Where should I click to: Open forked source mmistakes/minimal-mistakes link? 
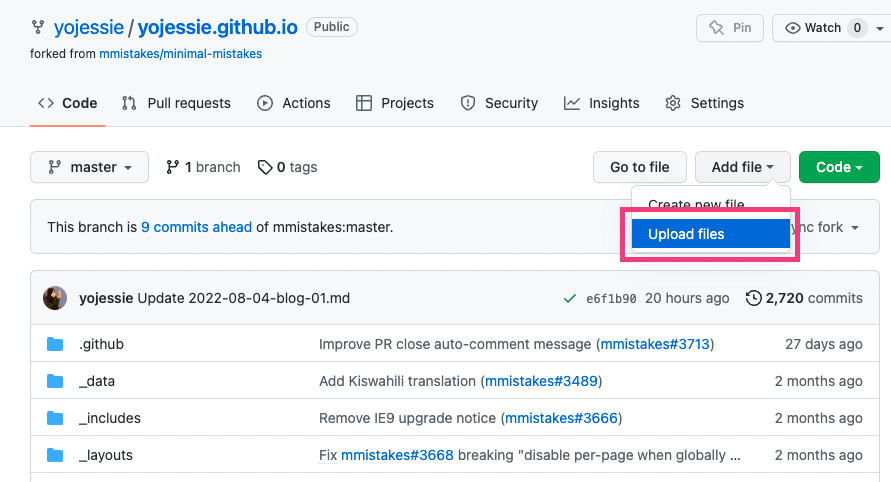click(181, 54)
